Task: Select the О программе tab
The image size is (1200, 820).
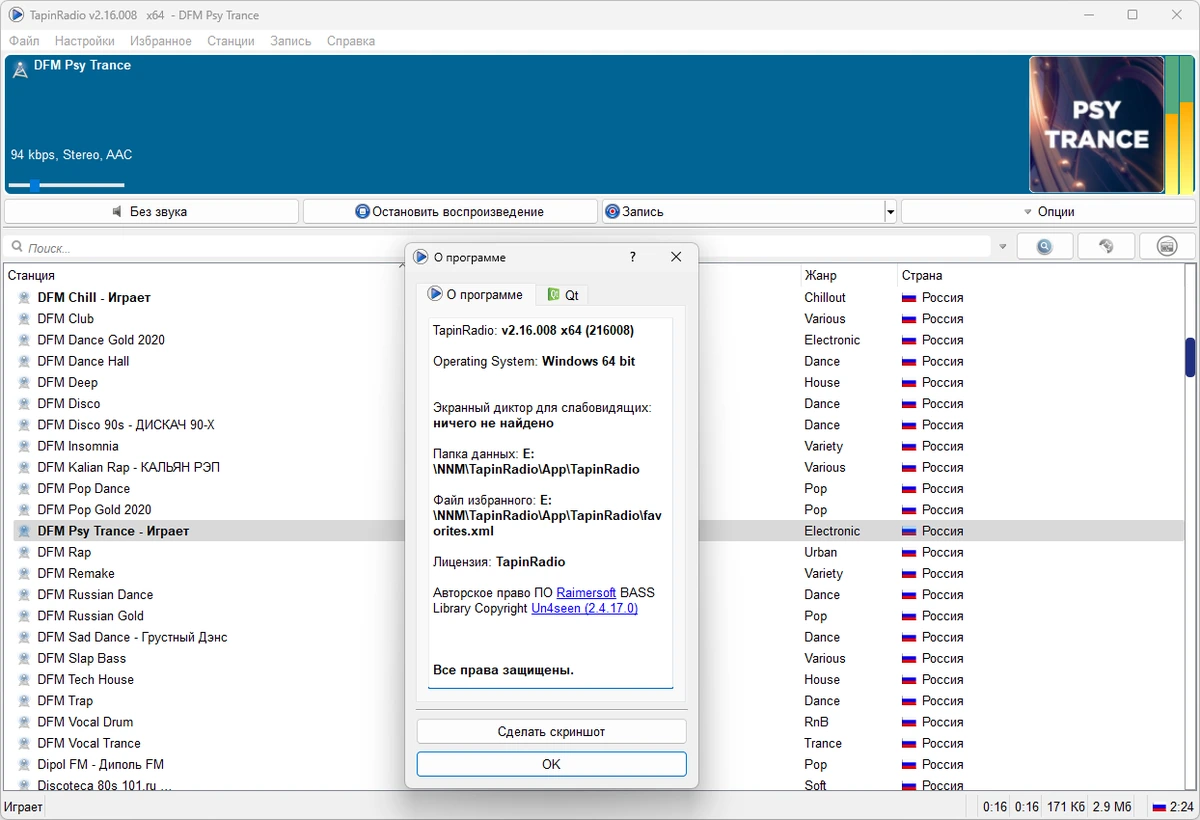Action: (x=475, y=294)
